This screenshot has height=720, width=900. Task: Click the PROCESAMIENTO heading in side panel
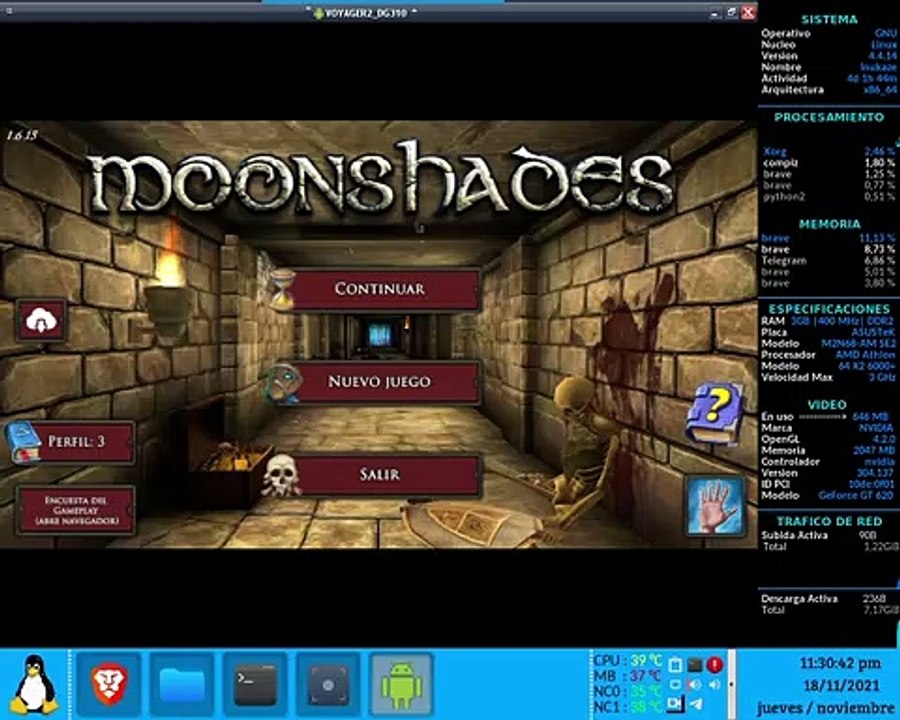click(x=829, y=117)
